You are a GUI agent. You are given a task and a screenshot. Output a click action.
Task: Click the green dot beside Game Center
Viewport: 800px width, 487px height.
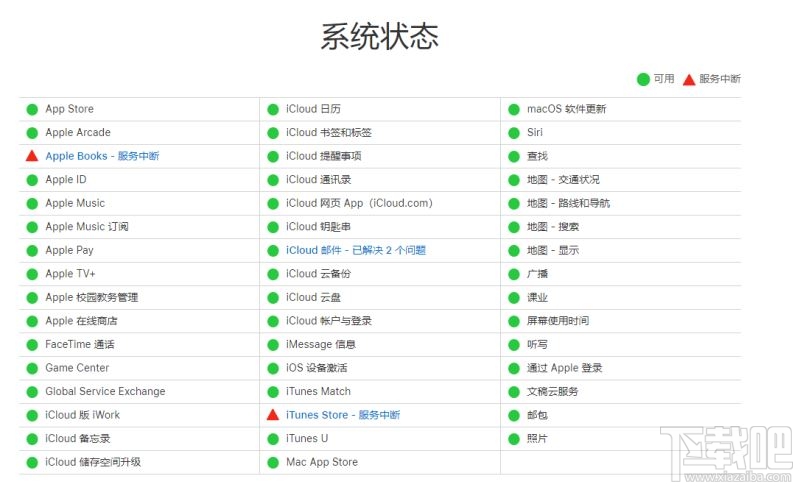coord(32,368)
